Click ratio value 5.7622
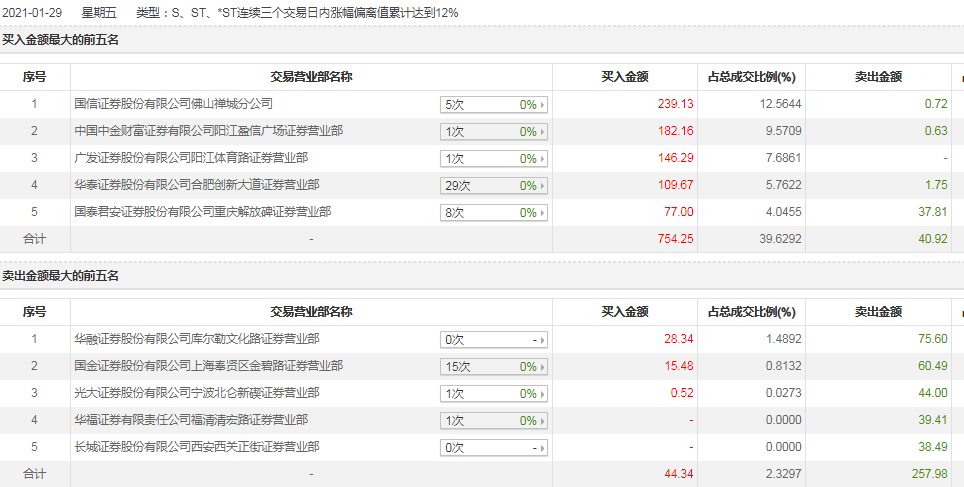Screen dimensions: 964x487 pos(783,185)
